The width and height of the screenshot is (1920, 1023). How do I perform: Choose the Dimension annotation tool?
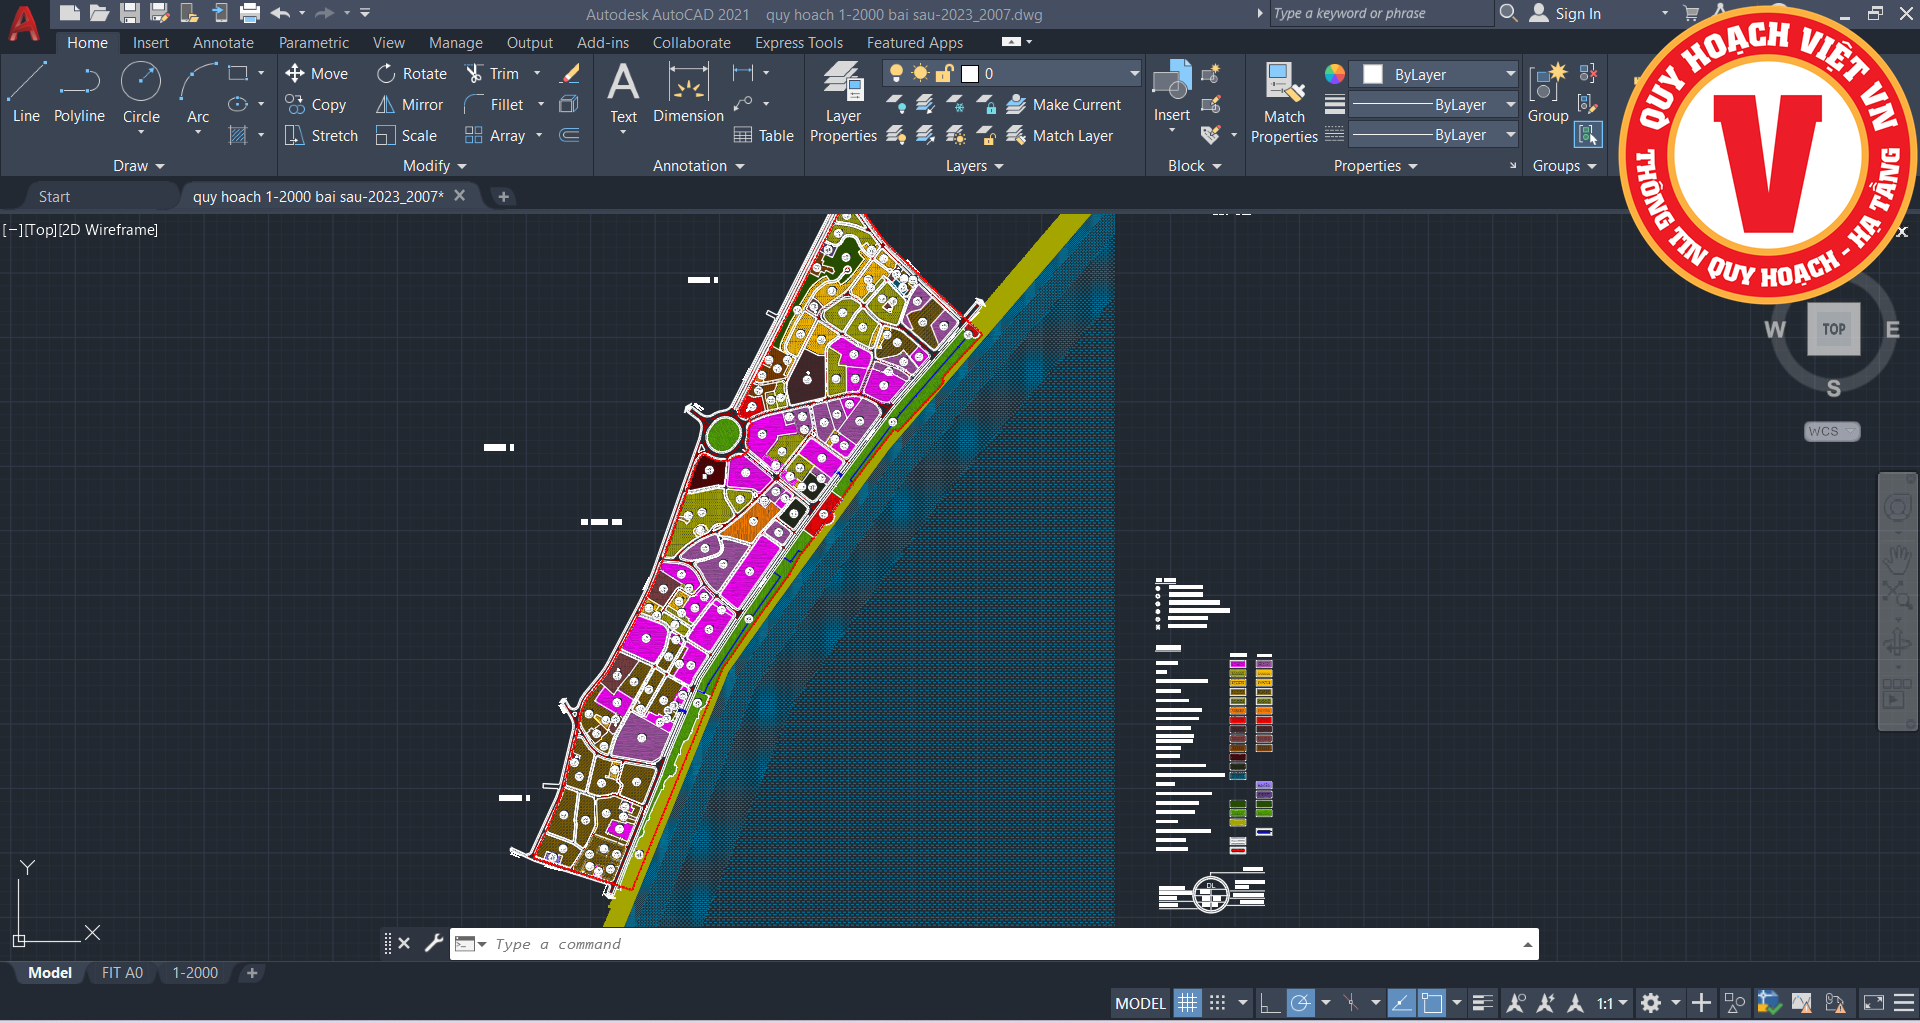tap(688, 92)
